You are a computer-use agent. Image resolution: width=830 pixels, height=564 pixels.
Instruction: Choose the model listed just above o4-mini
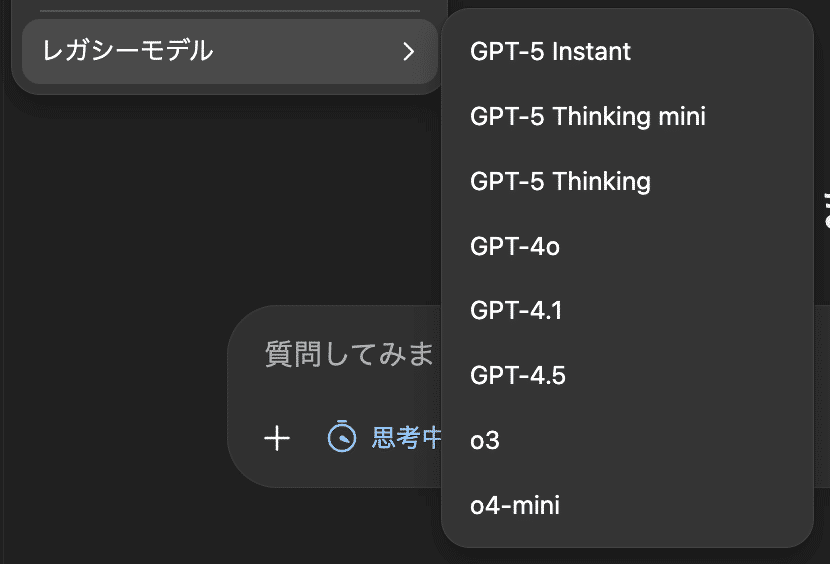tap(485, 440)
